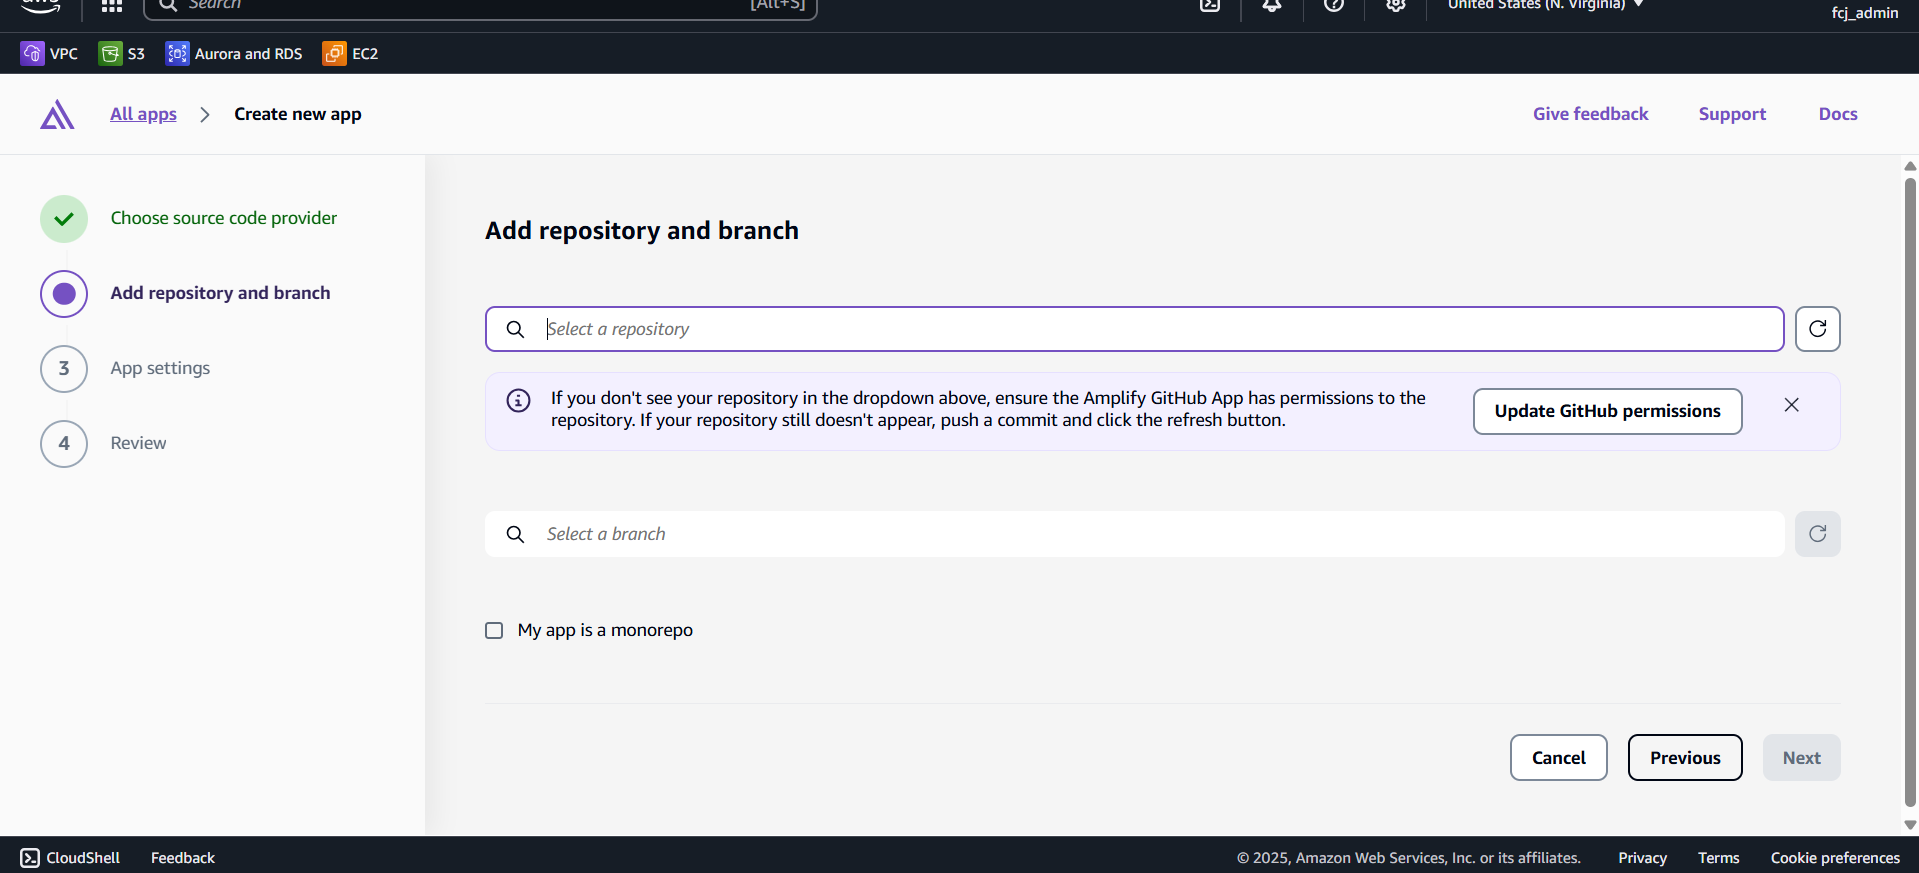Click the Amplify logo icon

point(57,115)
